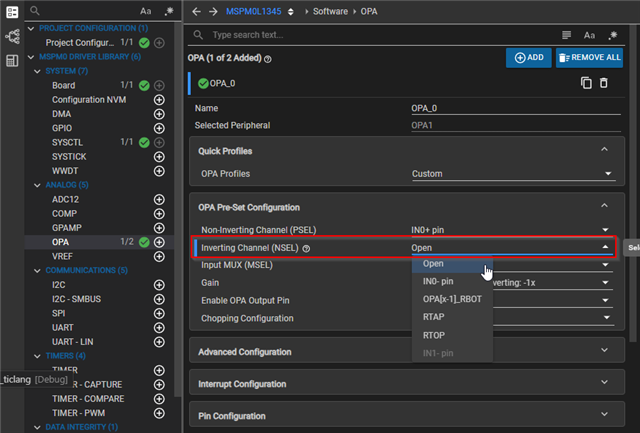Add an I2C module instance
Screen dimensions: 640x433
[159, 285]
